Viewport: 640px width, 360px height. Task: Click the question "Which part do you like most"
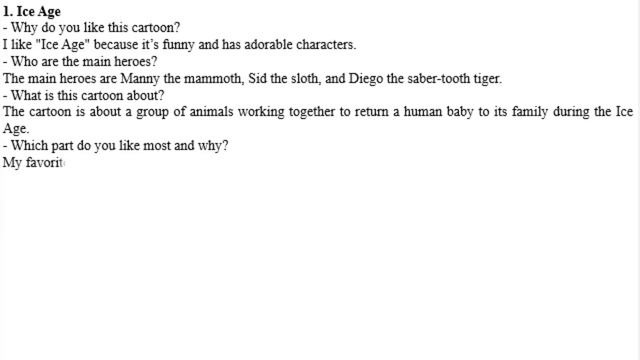tap(101, 146)
